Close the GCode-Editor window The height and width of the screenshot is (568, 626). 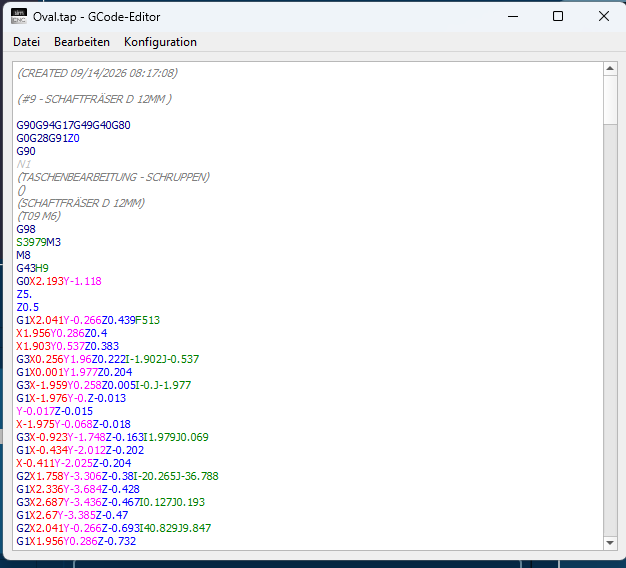[604, 16]
